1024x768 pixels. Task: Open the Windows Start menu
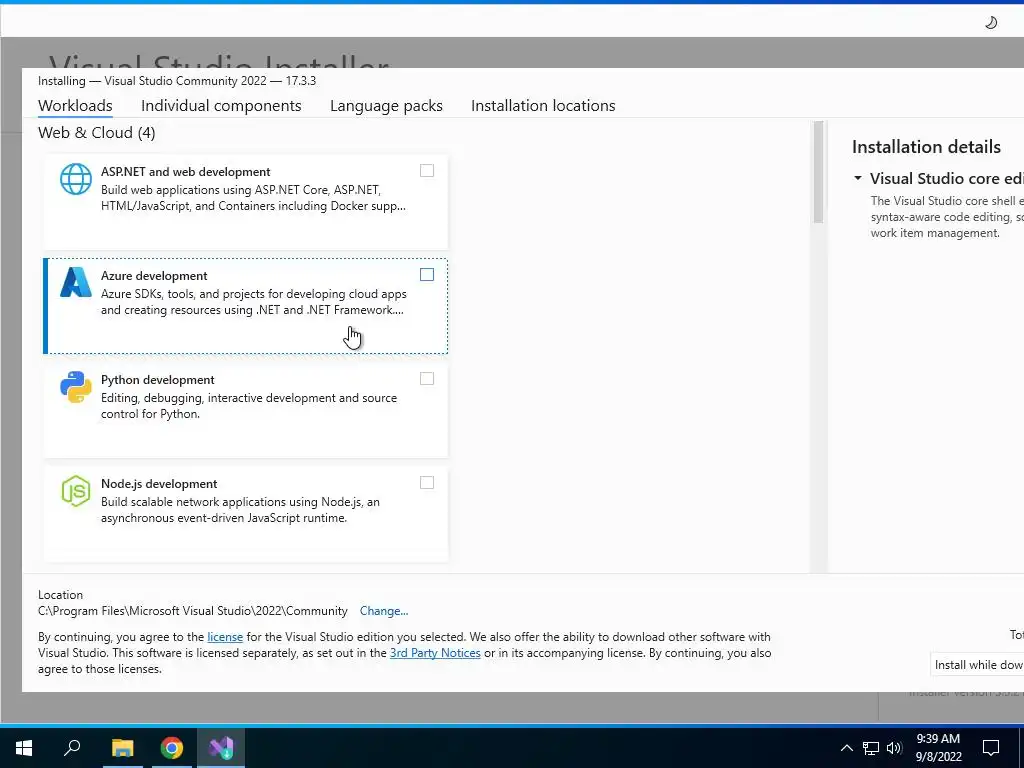[x=24, y=748]
